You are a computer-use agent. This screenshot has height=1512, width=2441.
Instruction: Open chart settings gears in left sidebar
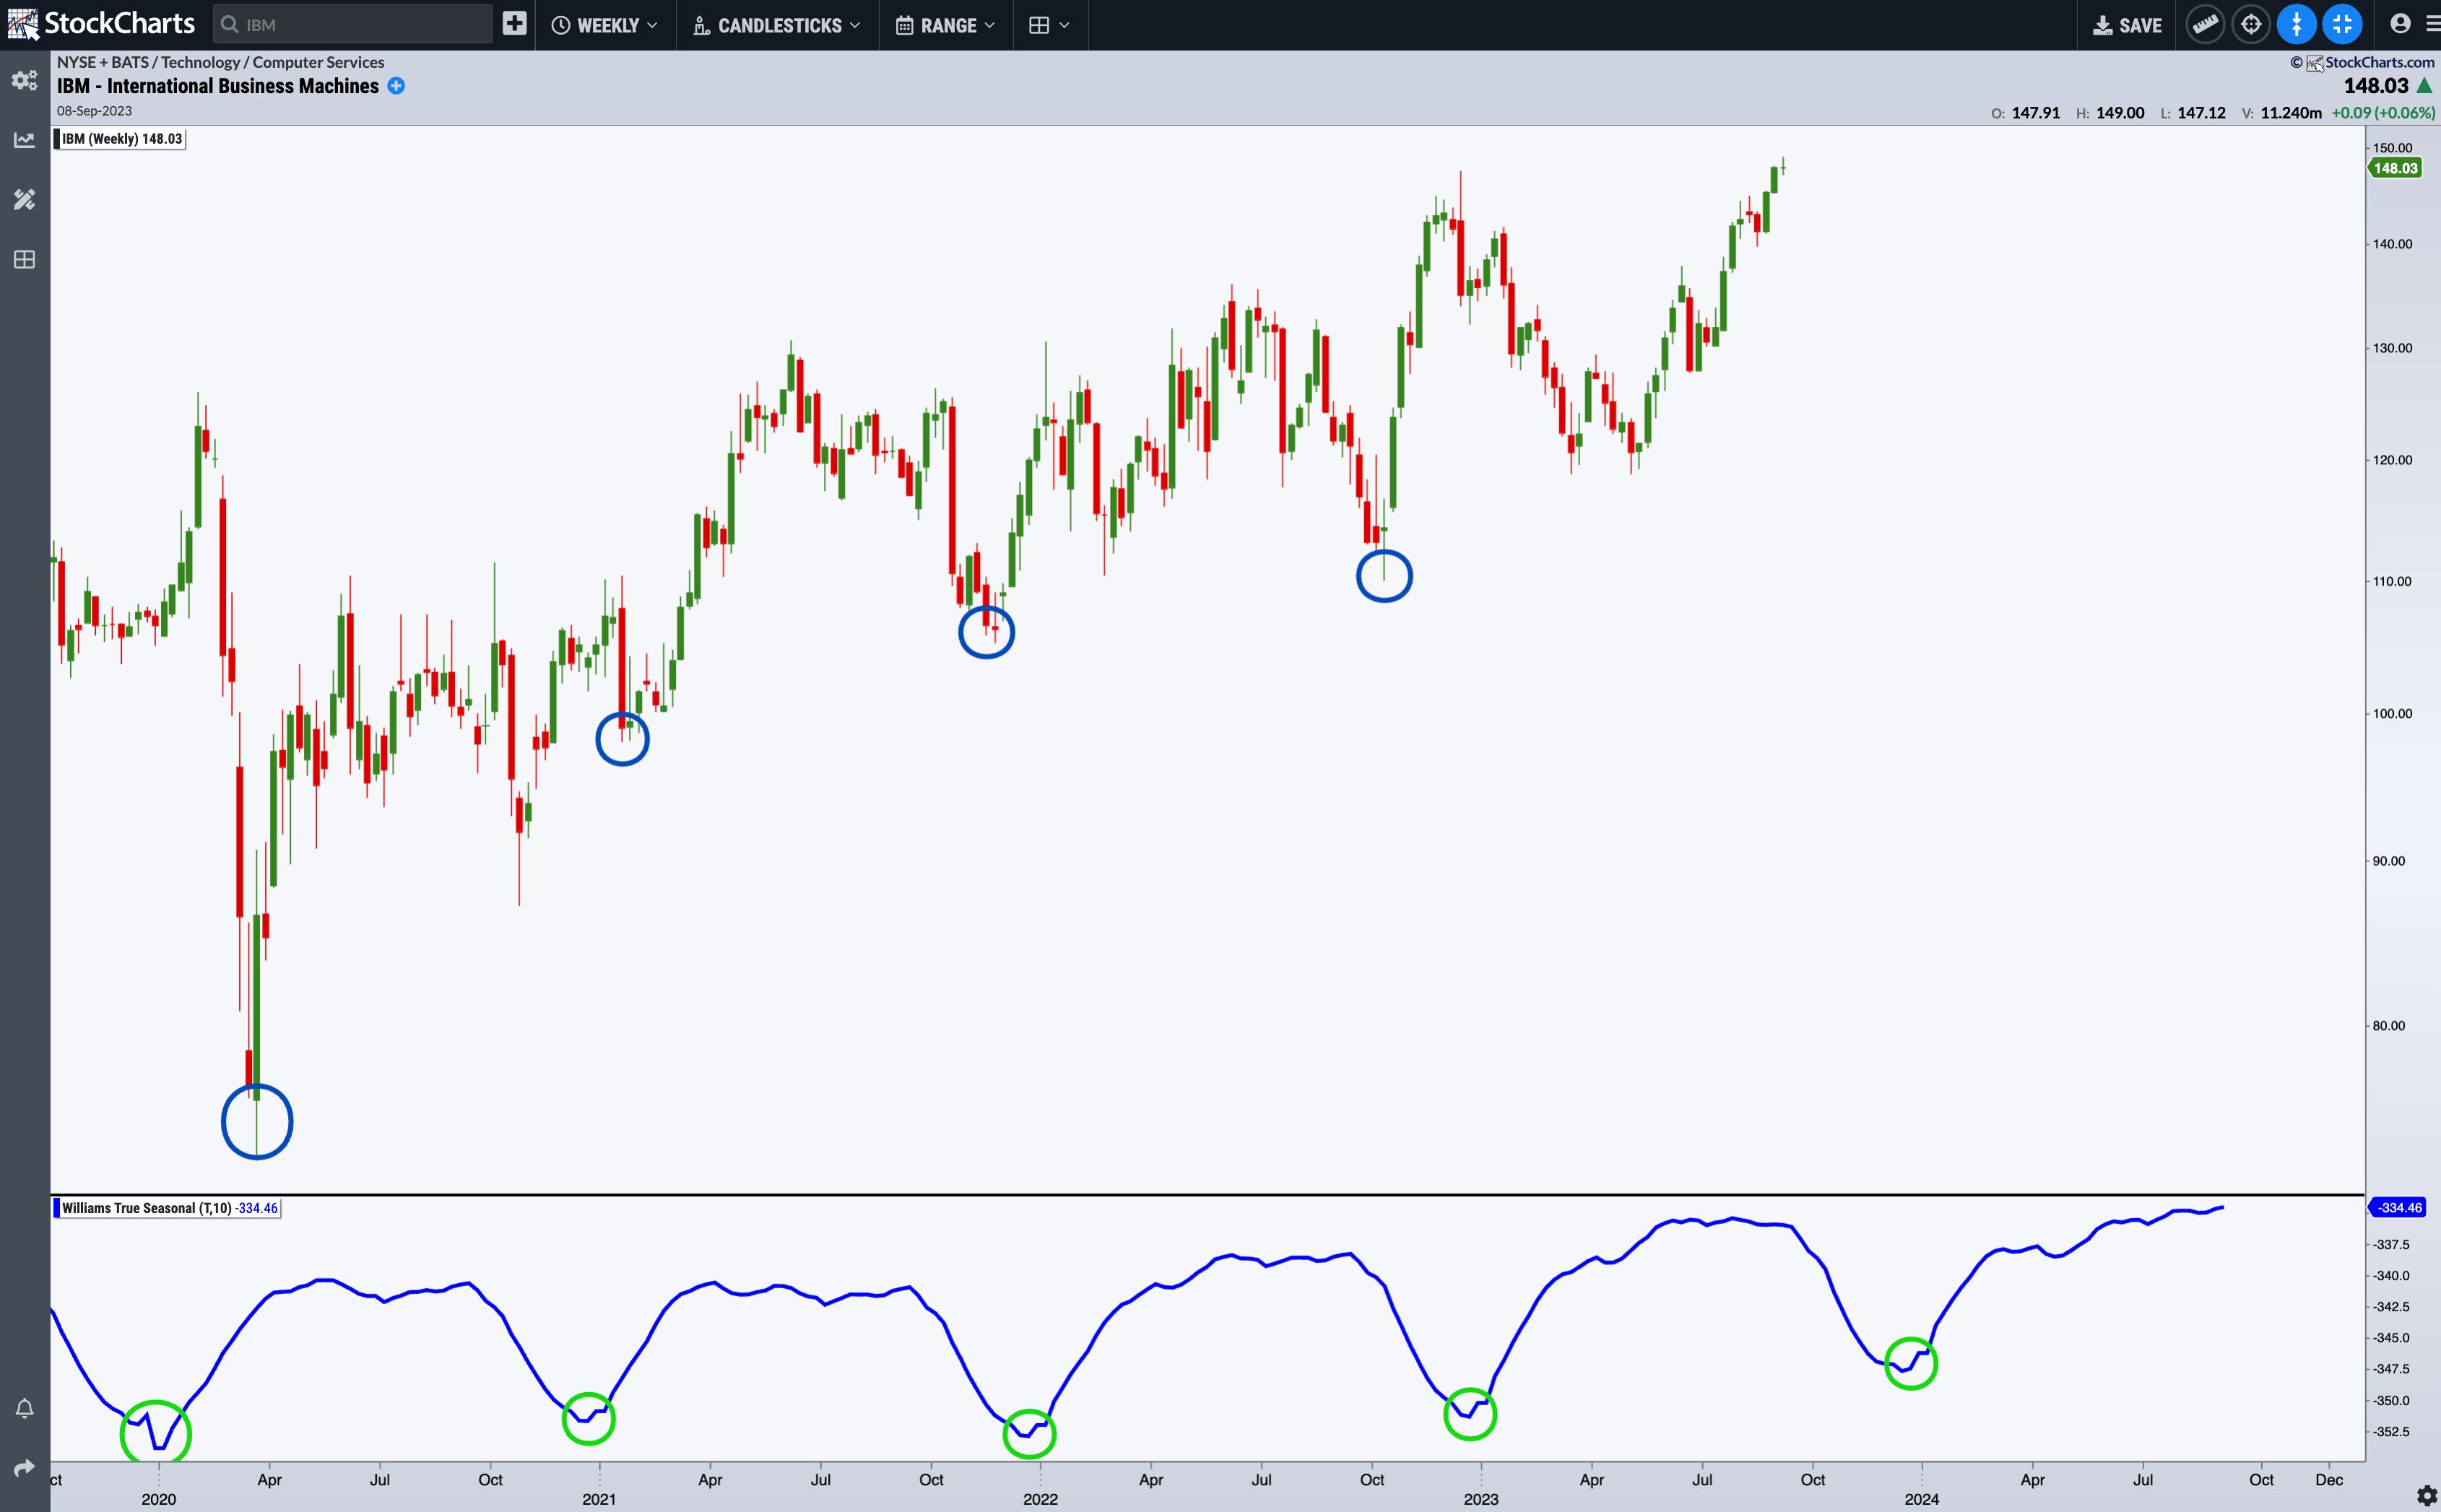tap(24, 81)
